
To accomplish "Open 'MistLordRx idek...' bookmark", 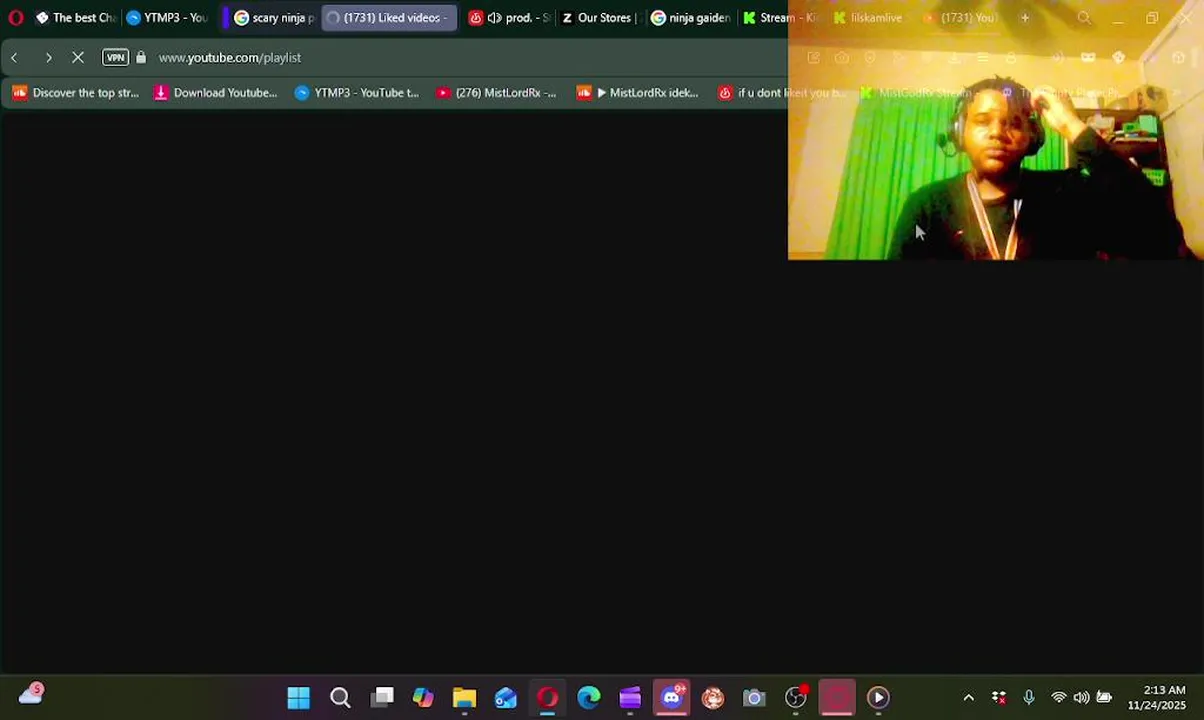I will point(638,93).
